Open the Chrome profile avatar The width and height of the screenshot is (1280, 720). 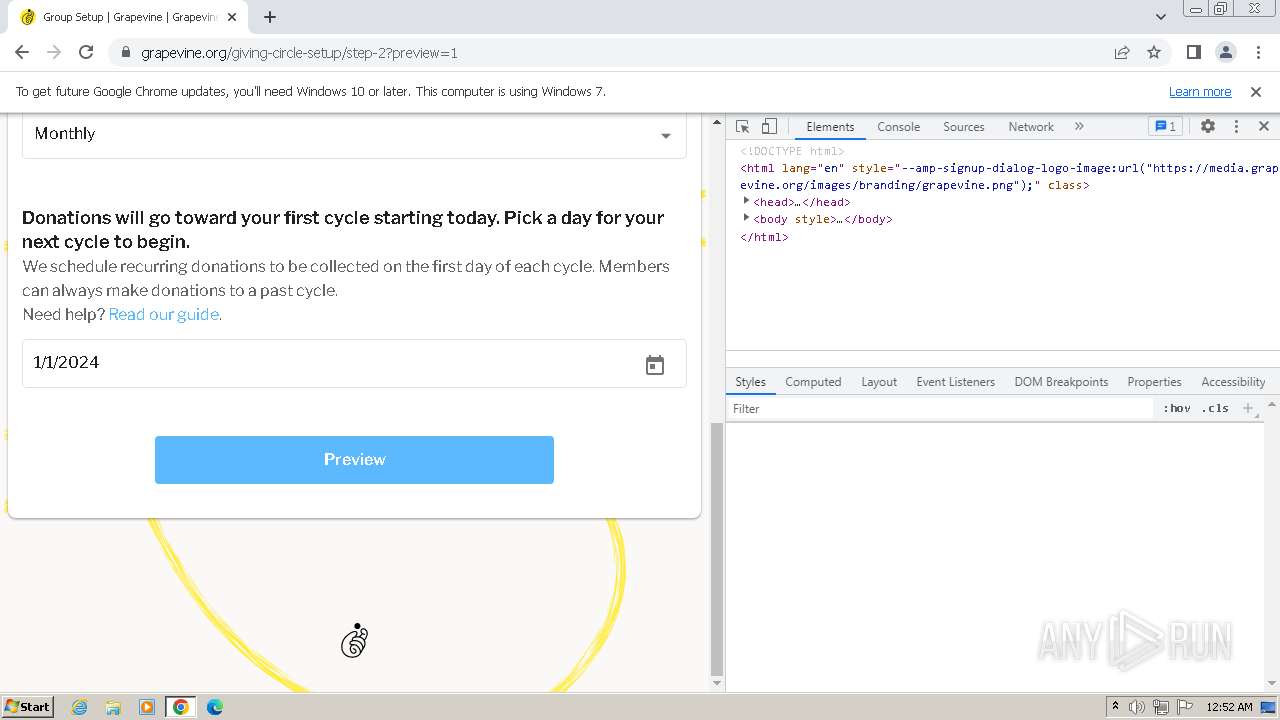1226,53
